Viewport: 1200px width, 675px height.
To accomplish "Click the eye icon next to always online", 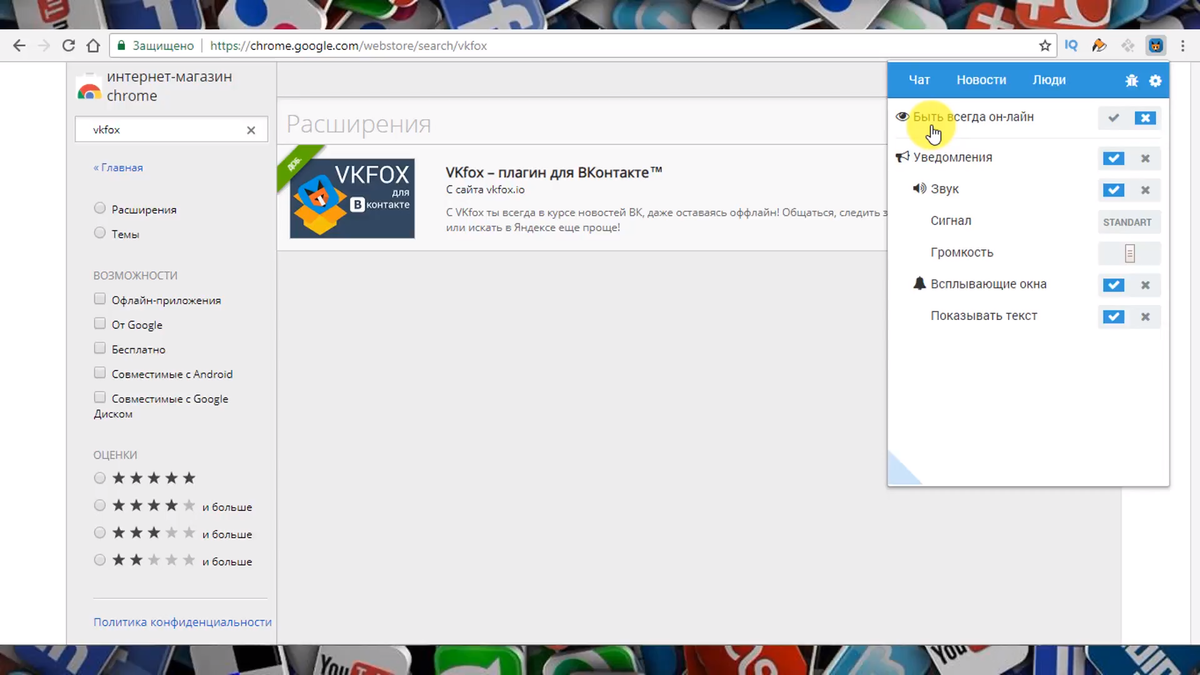I will tap(902, 117).
